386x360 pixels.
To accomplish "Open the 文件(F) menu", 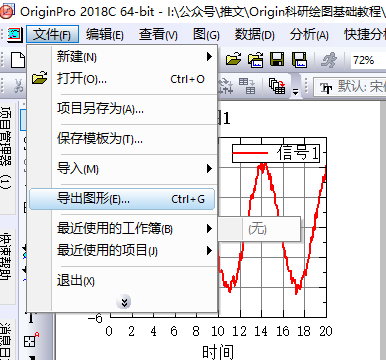I will click(x=52, y=34).
